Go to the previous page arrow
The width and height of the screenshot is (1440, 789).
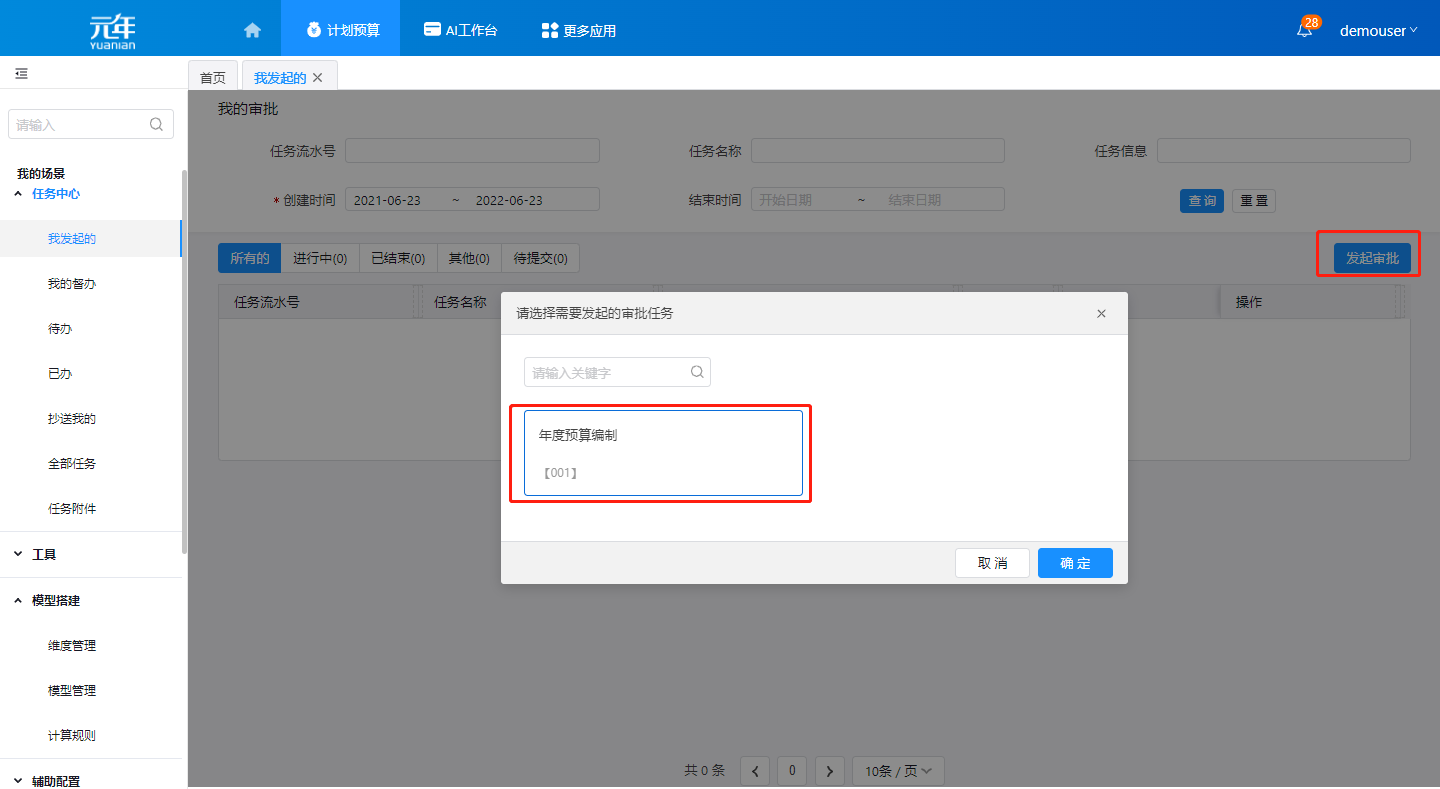click(754, 771)
